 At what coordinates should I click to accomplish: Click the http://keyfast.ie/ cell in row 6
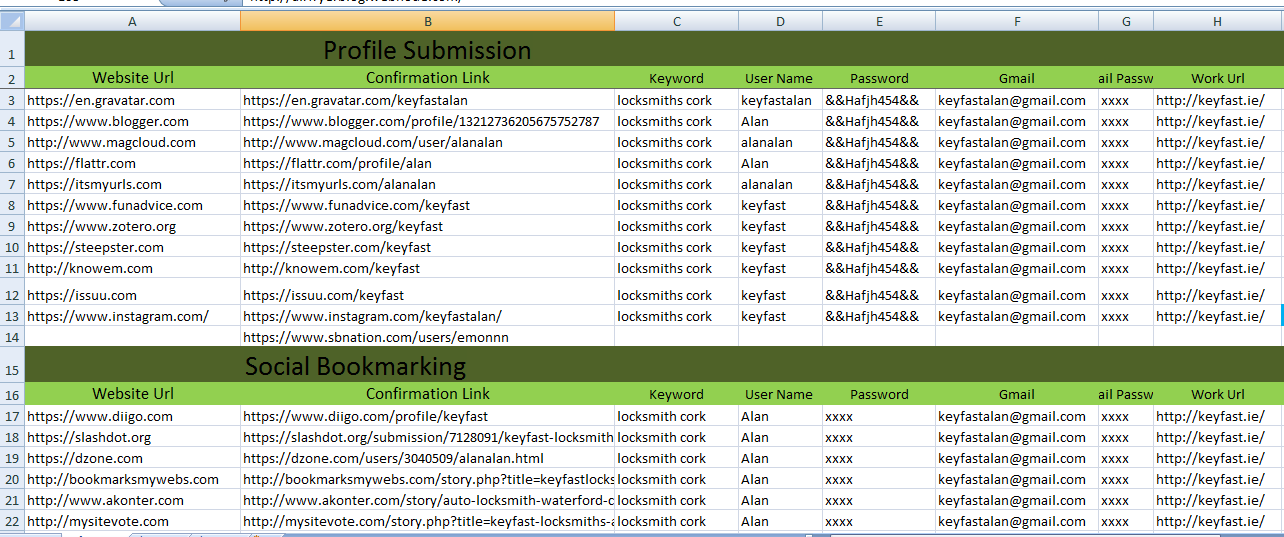click(1217, 163)
